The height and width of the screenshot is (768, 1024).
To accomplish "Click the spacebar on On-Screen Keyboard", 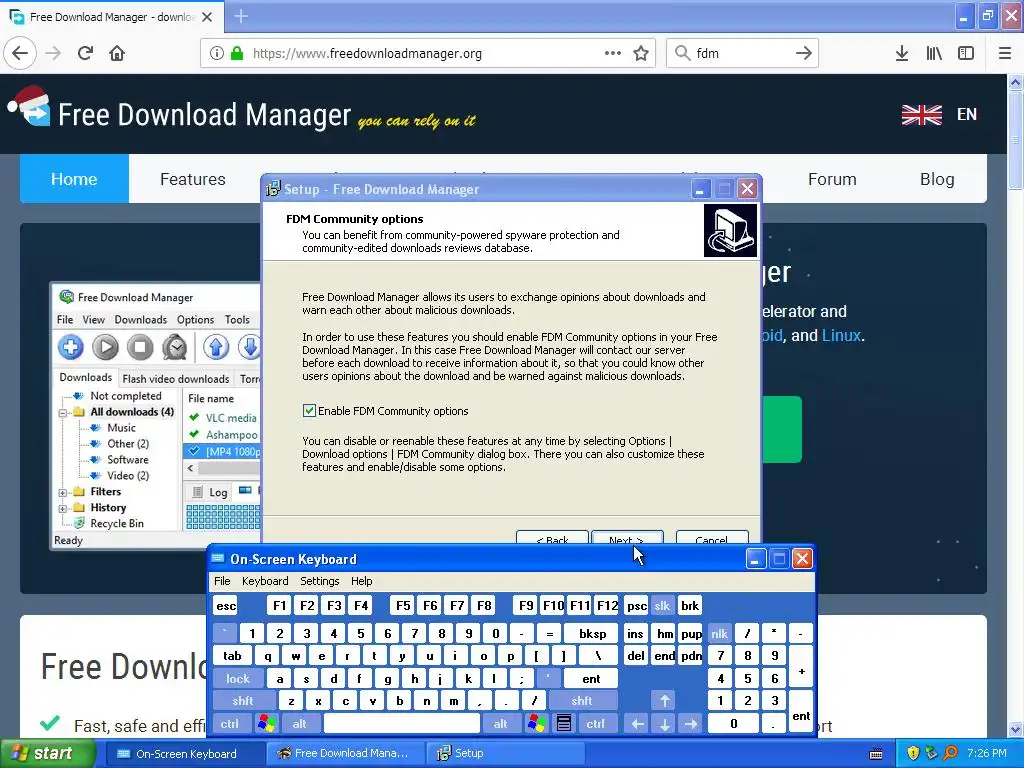I will click(x=402, y=724).
